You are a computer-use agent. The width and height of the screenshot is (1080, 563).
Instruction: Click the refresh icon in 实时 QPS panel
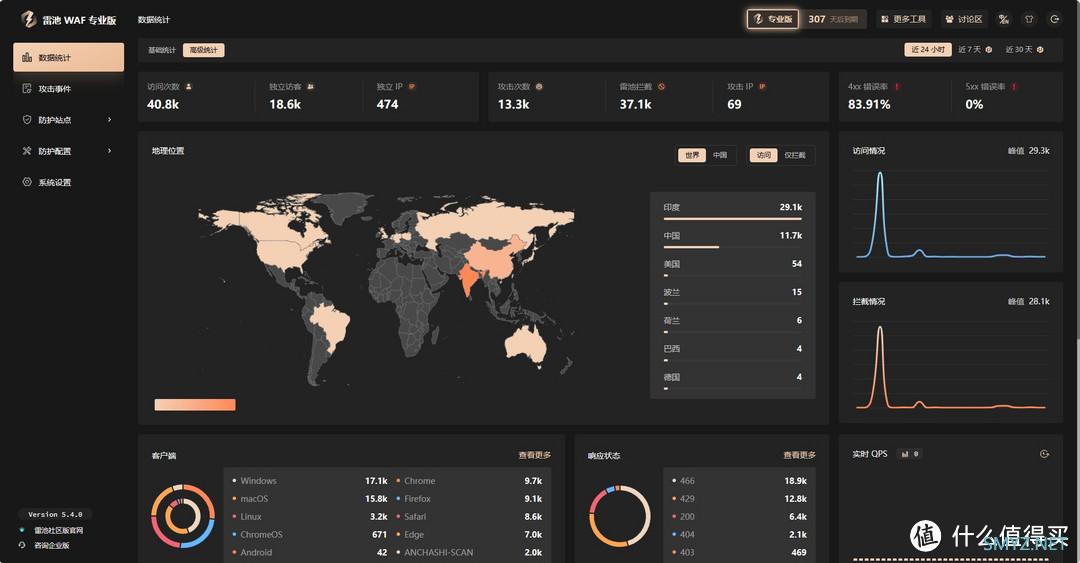coord(1044,454)
